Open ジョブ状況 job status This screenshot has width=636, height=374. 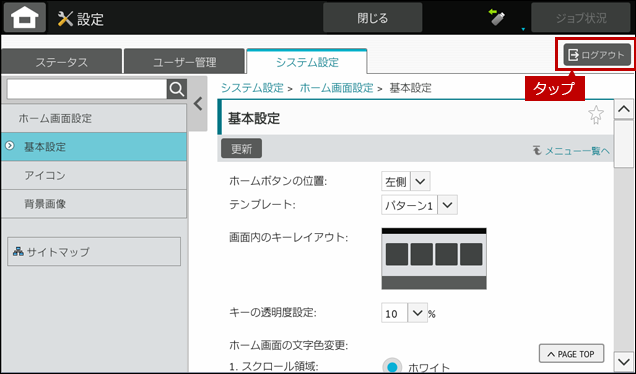click(581, 18)
